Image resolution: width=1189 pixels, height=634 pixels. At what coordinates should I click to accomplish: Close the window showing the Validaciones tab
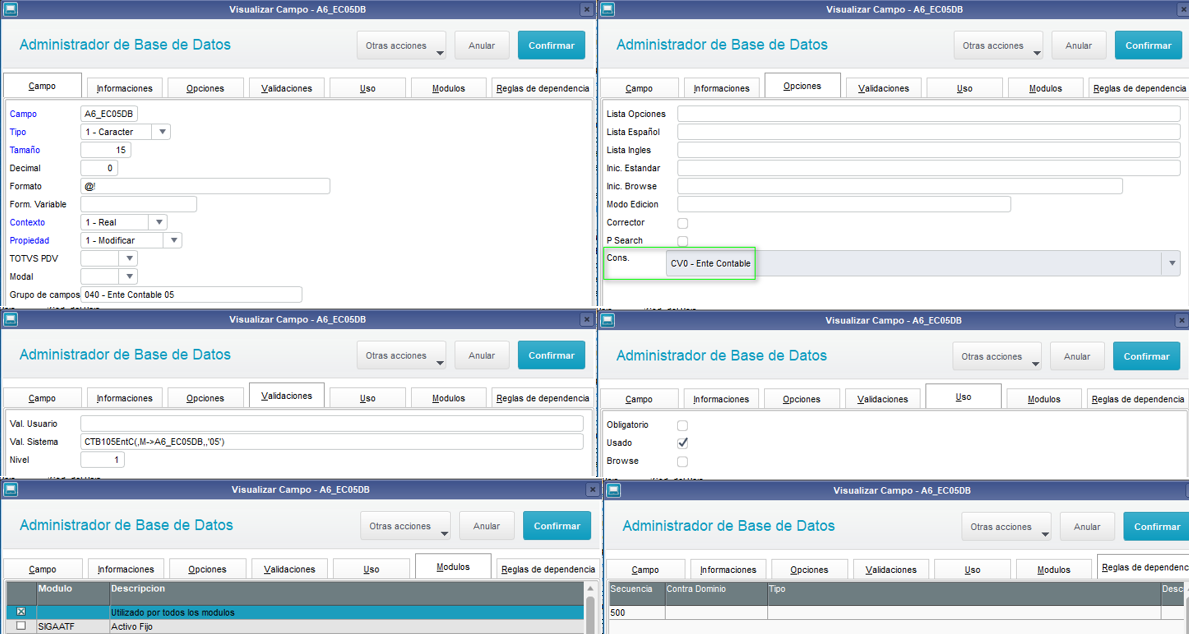587,319
